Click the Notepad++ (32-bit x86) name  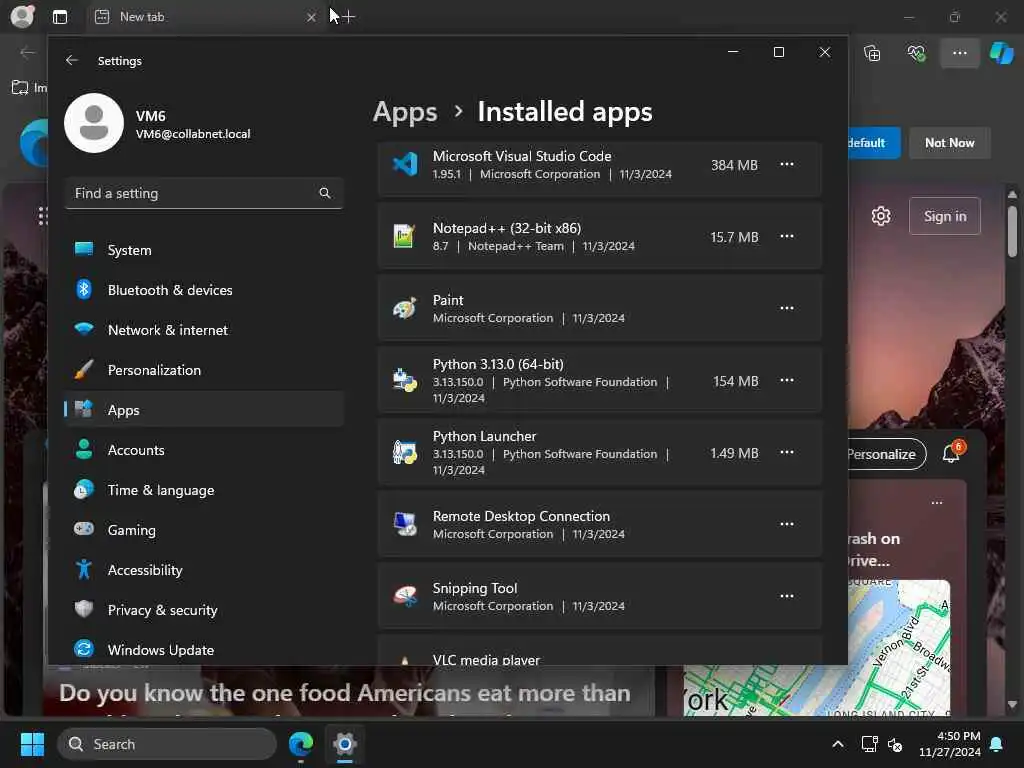[x=507, y=228]
